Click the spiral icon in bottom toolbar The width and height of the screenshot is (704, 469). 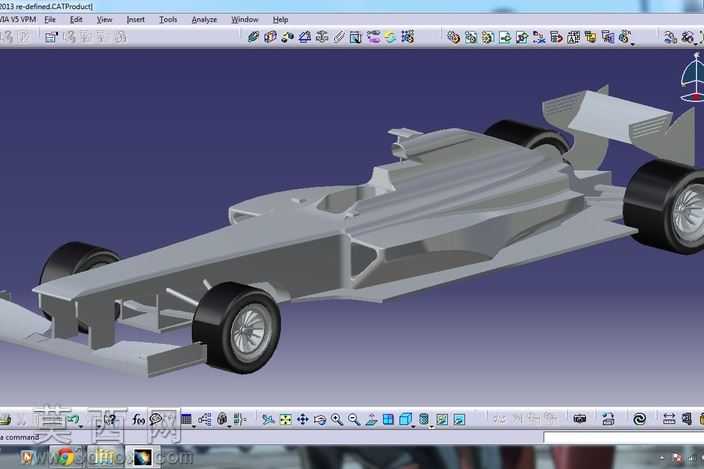(639, 419)
